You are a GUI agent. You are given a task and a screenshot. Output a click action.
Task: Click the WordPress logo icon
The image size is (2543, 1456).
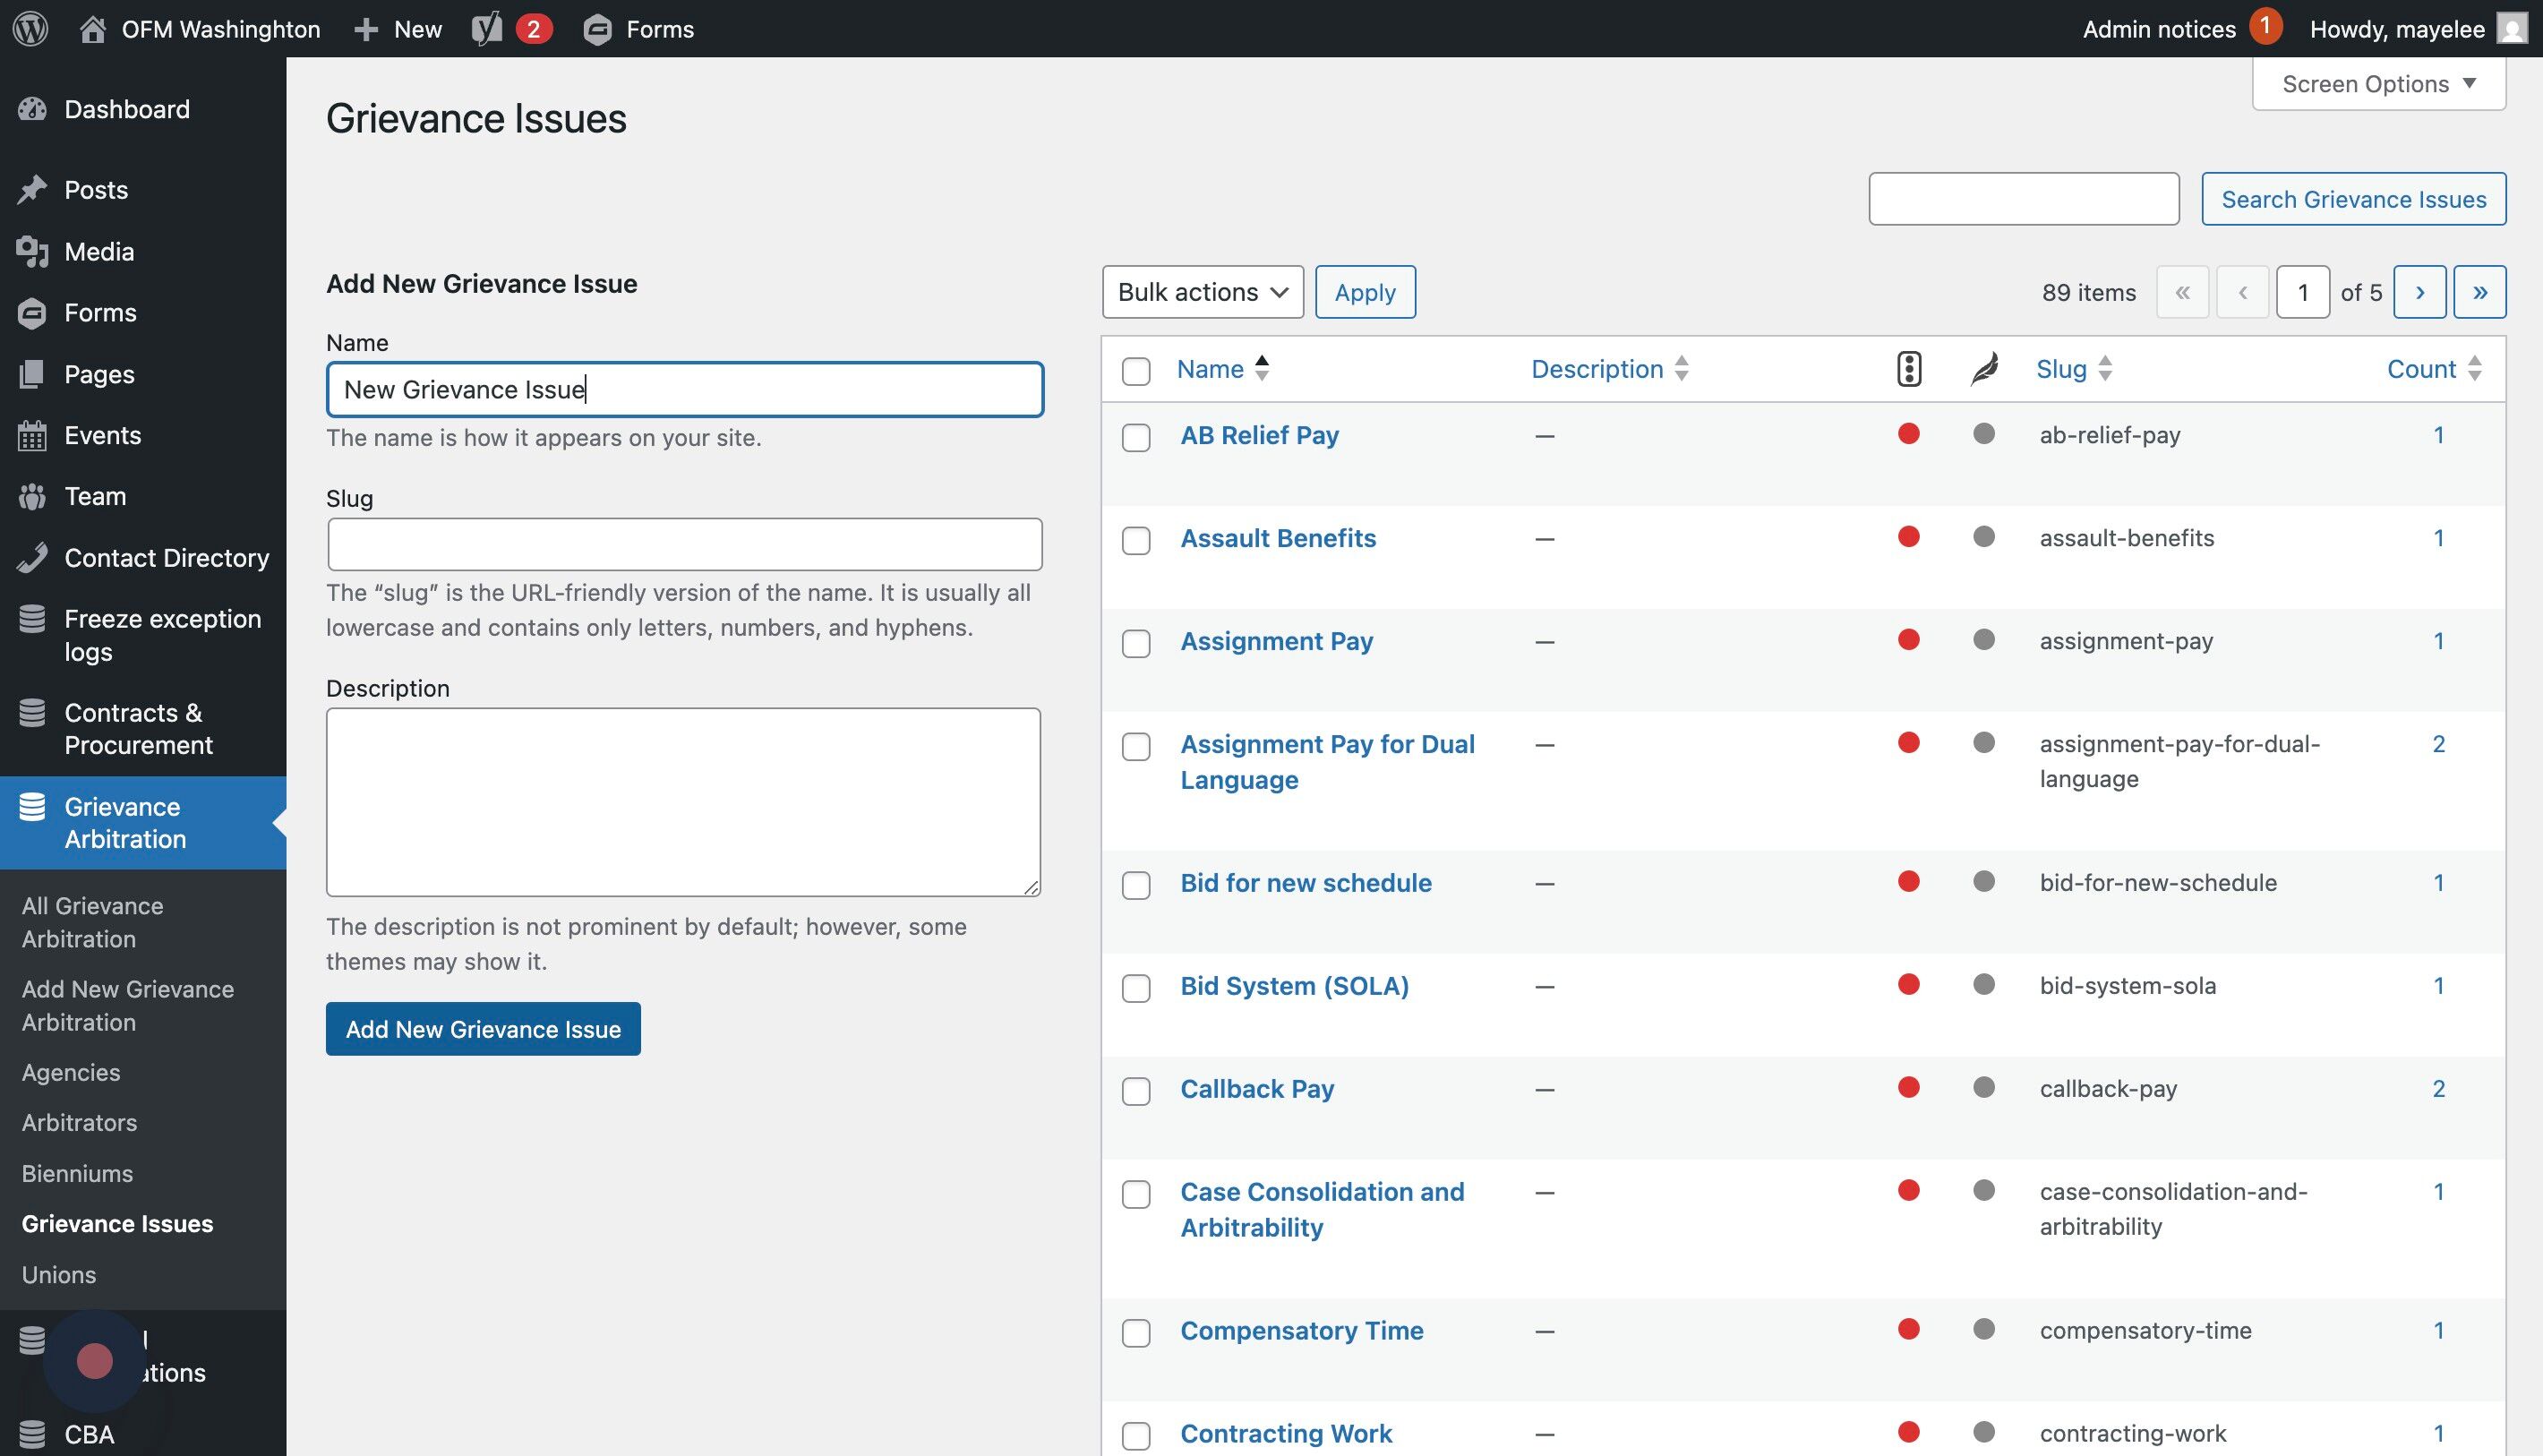tap(31, 28)
